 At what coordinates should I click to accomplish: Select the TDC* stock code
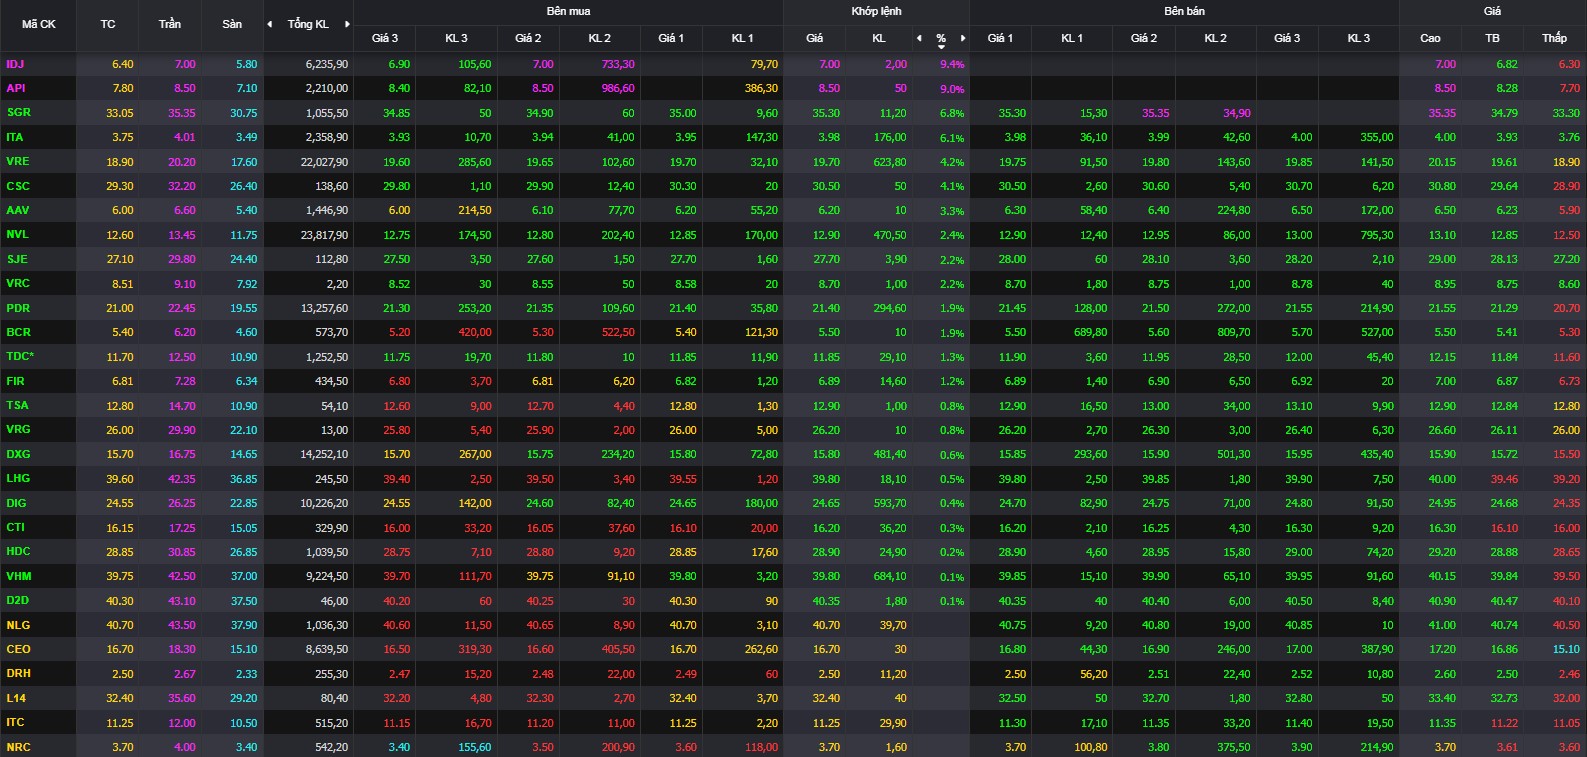click(x=20, y=356)
